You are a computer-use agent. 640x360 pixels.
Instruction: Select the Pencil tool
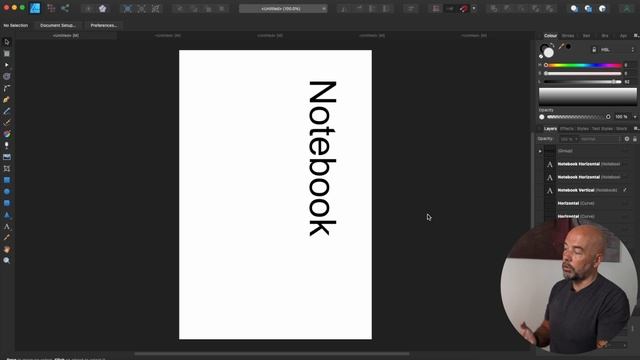(x=7, y=111)
